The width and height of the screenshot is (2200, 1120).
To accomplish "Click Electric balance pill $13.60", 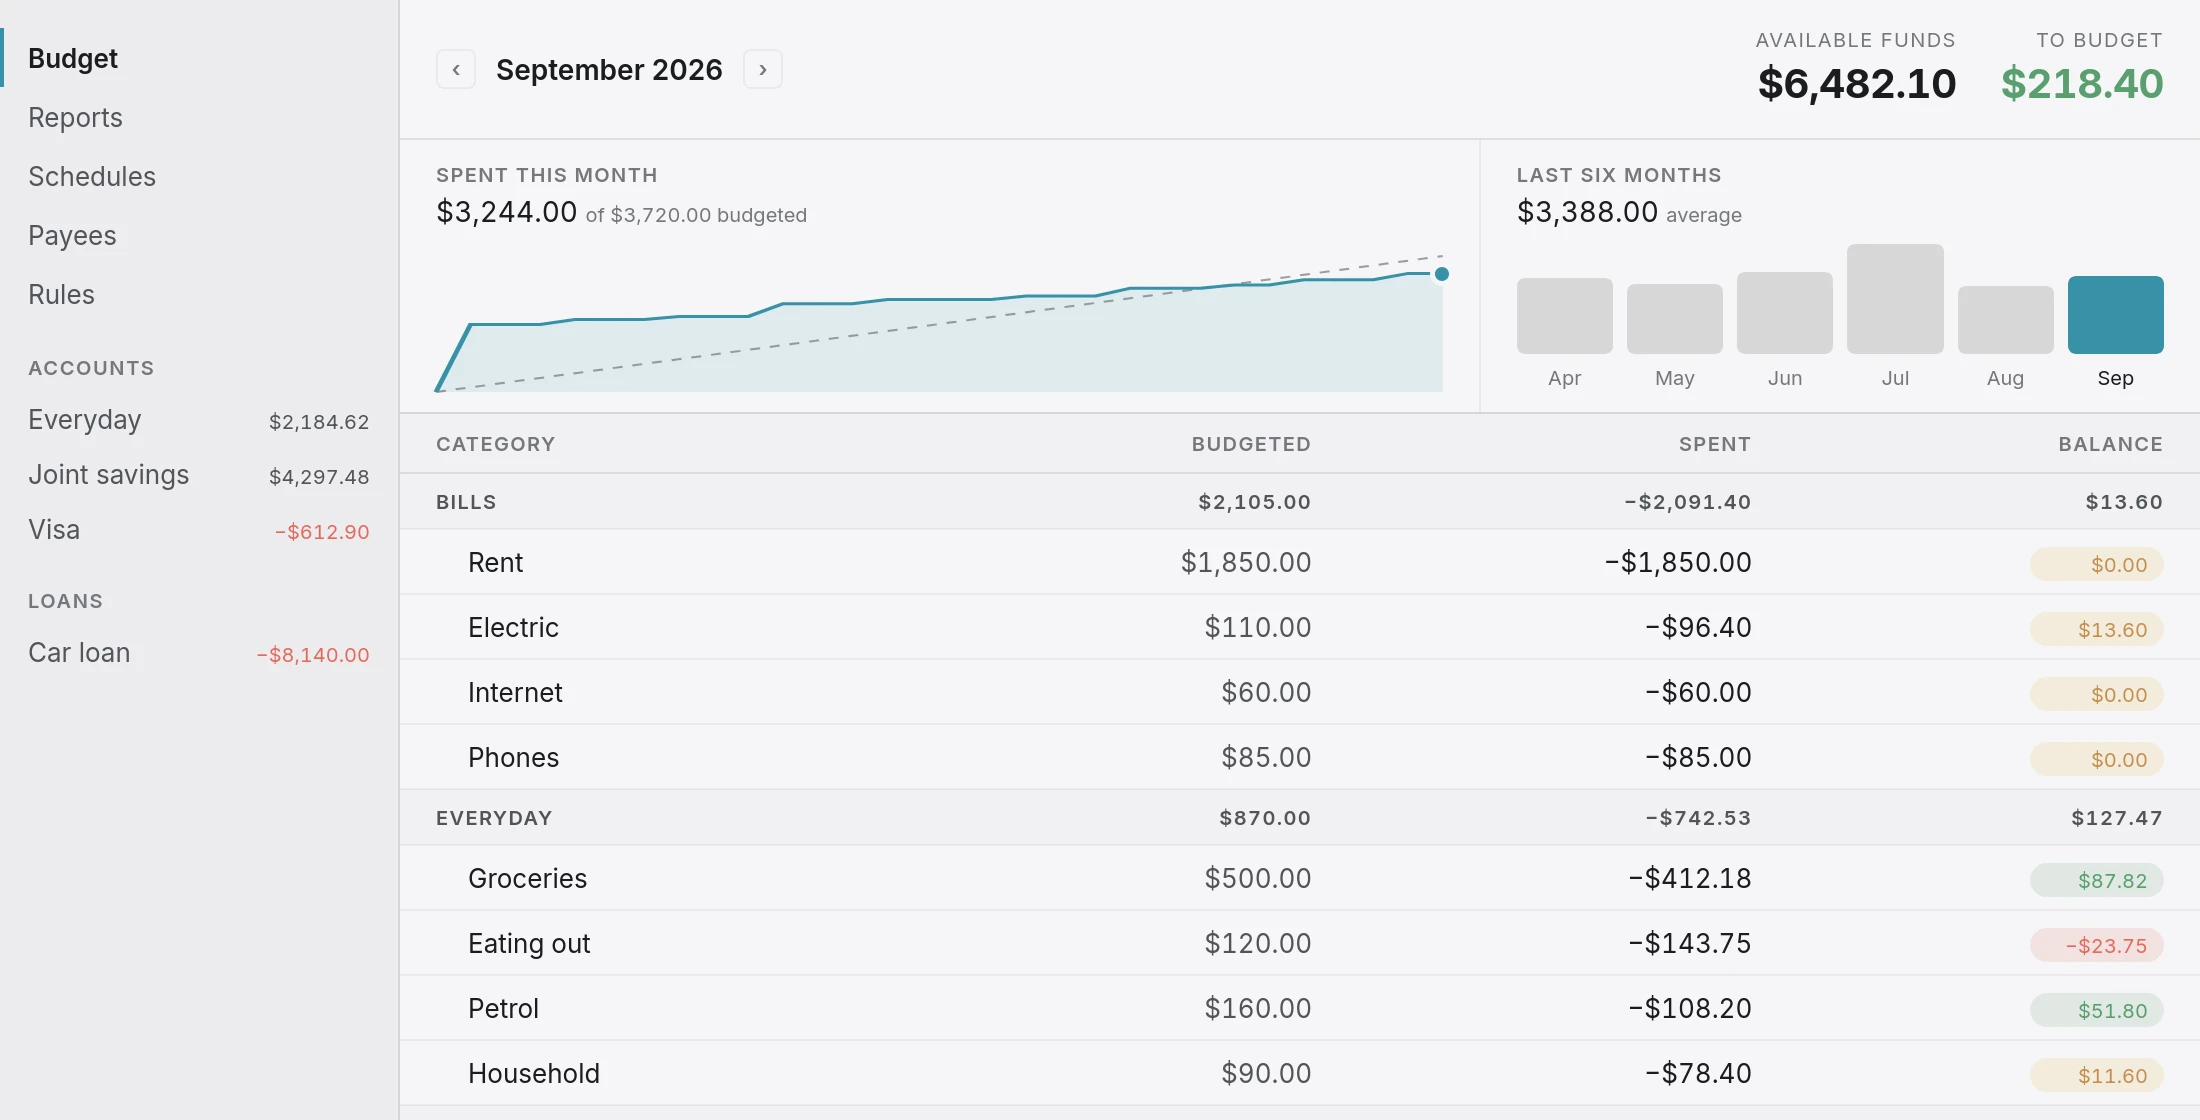I will [x=2096, y=630].
